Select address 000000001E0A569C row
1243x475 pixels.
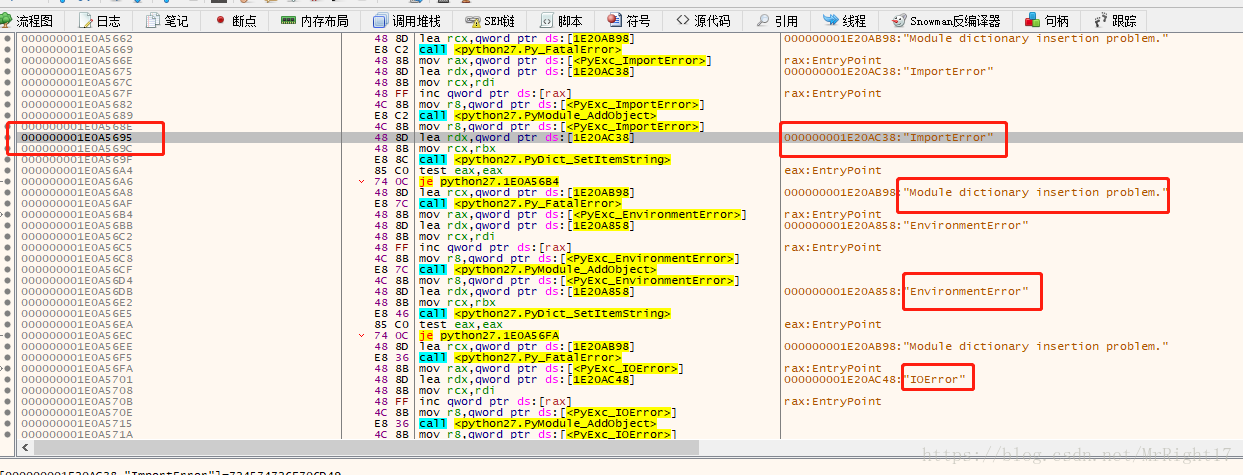[x=77, y=148]
